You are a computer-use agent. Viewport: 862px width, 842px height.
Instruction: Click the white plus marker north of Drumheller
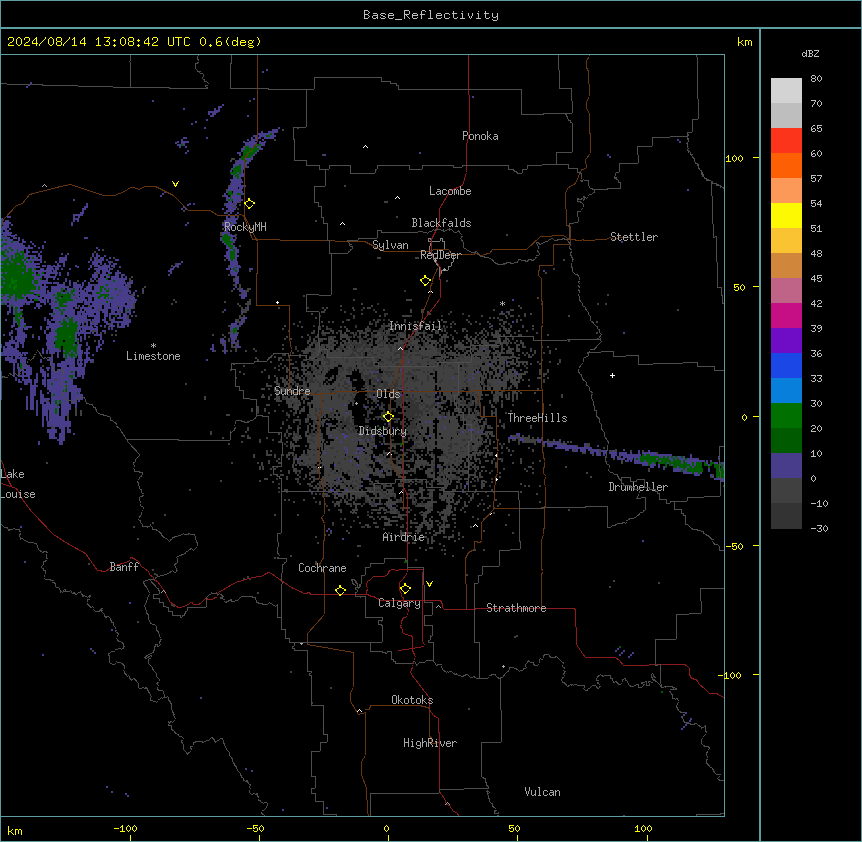pyautogui.click(x=612, y=375)
